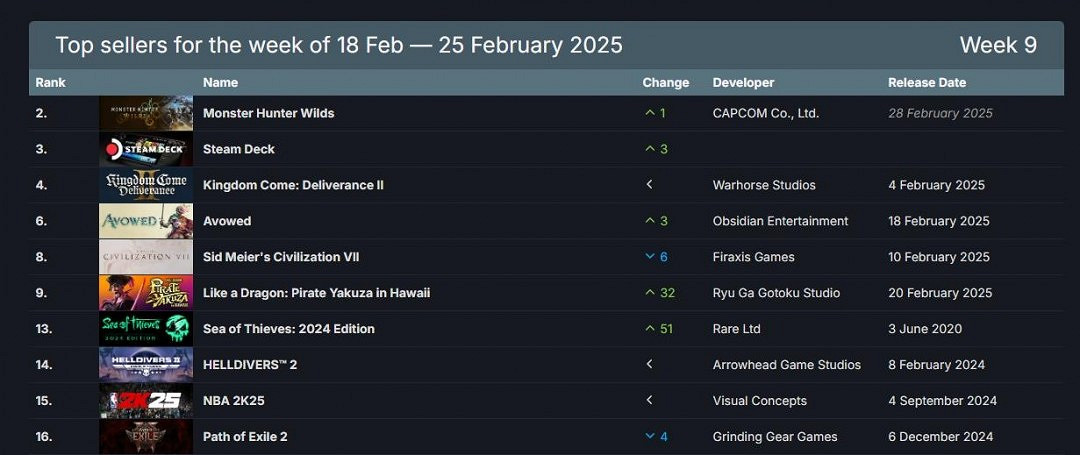Open the Sid Meier's Civilization VII link

pos(281,257)
